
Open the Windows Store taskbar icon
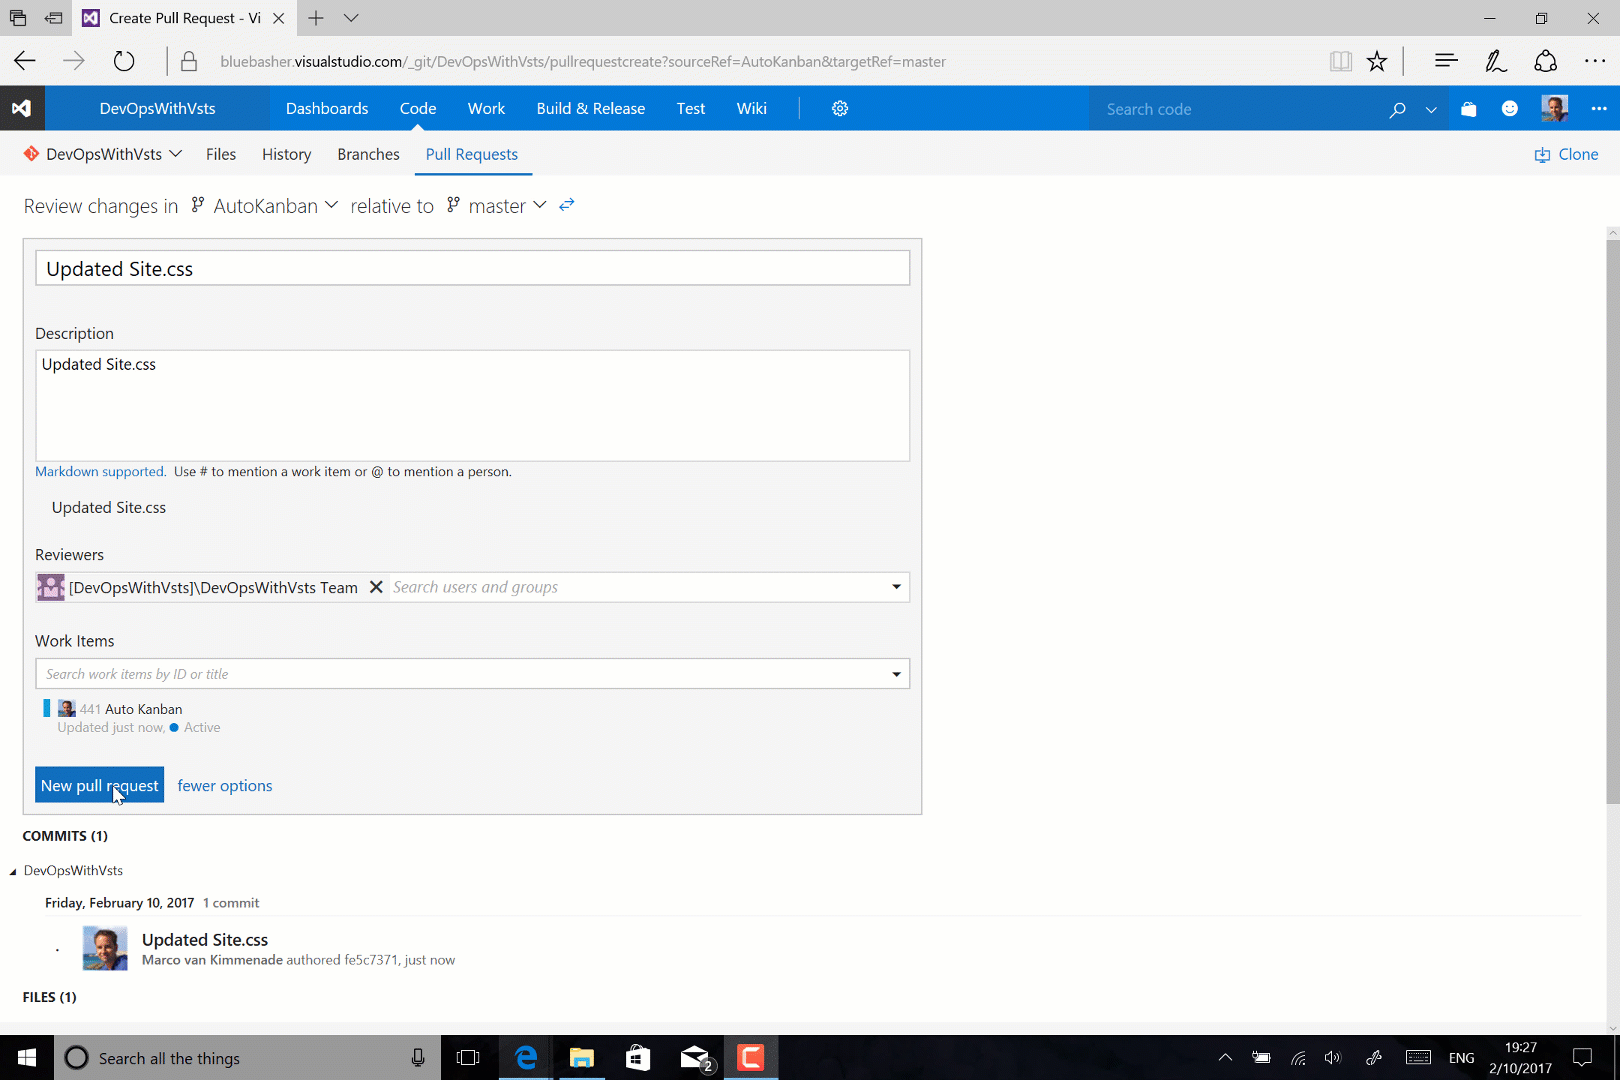[638, 1058]
